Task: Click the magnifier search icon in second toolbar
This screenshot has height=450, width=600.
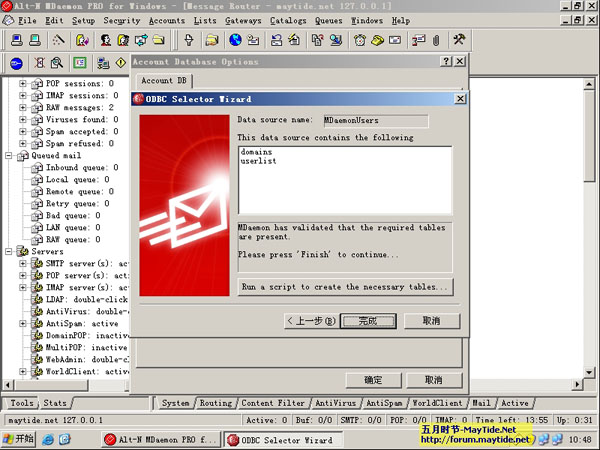Action: [57, 63]
